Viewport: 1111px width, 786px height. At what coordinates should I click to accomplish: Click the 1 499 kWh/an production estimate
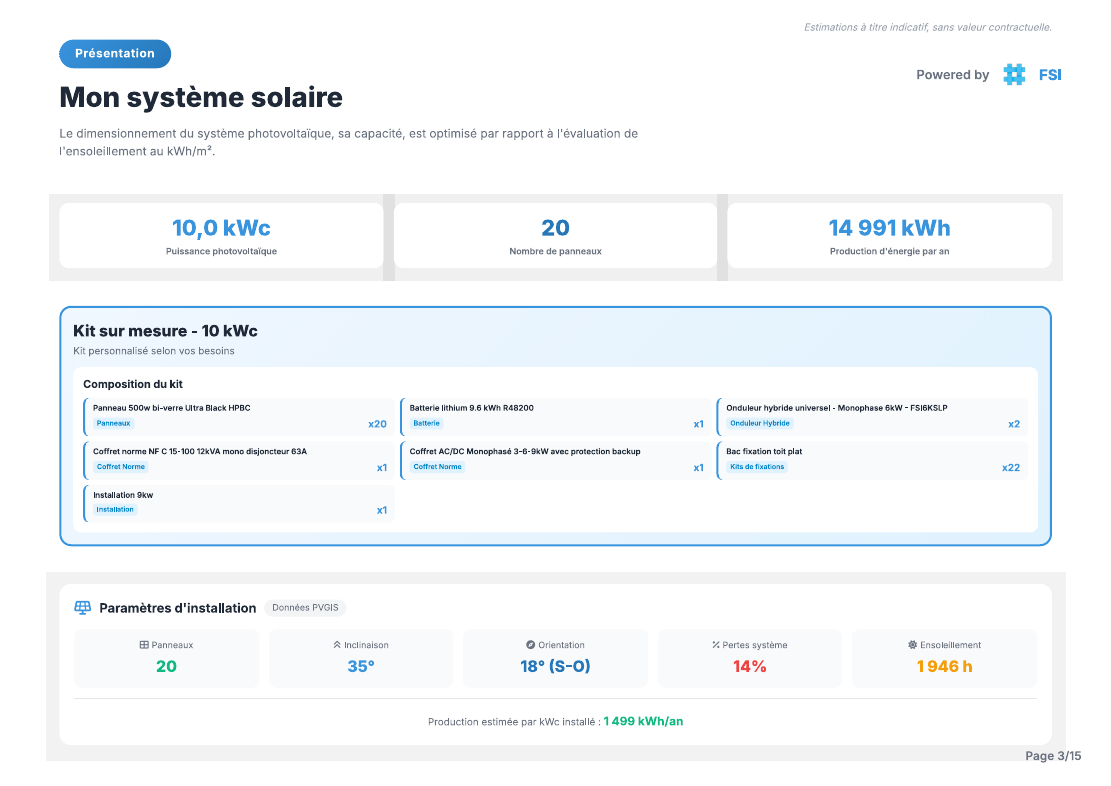pos(643,722)
